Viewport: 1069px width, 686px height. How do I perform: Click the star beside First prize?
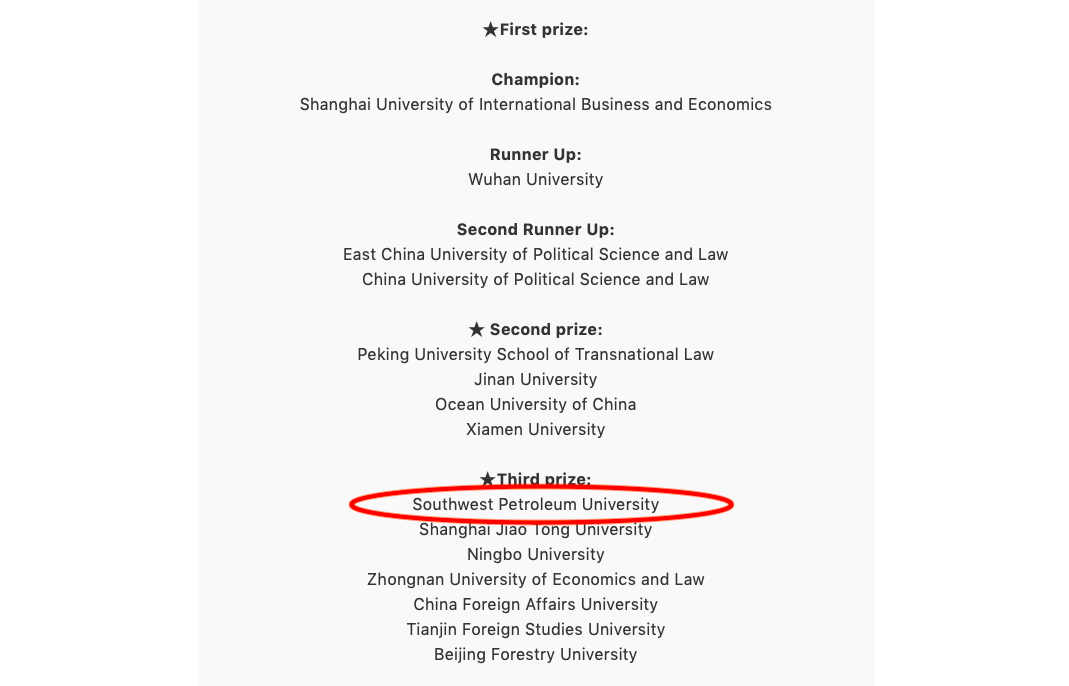tap(490, 30)
